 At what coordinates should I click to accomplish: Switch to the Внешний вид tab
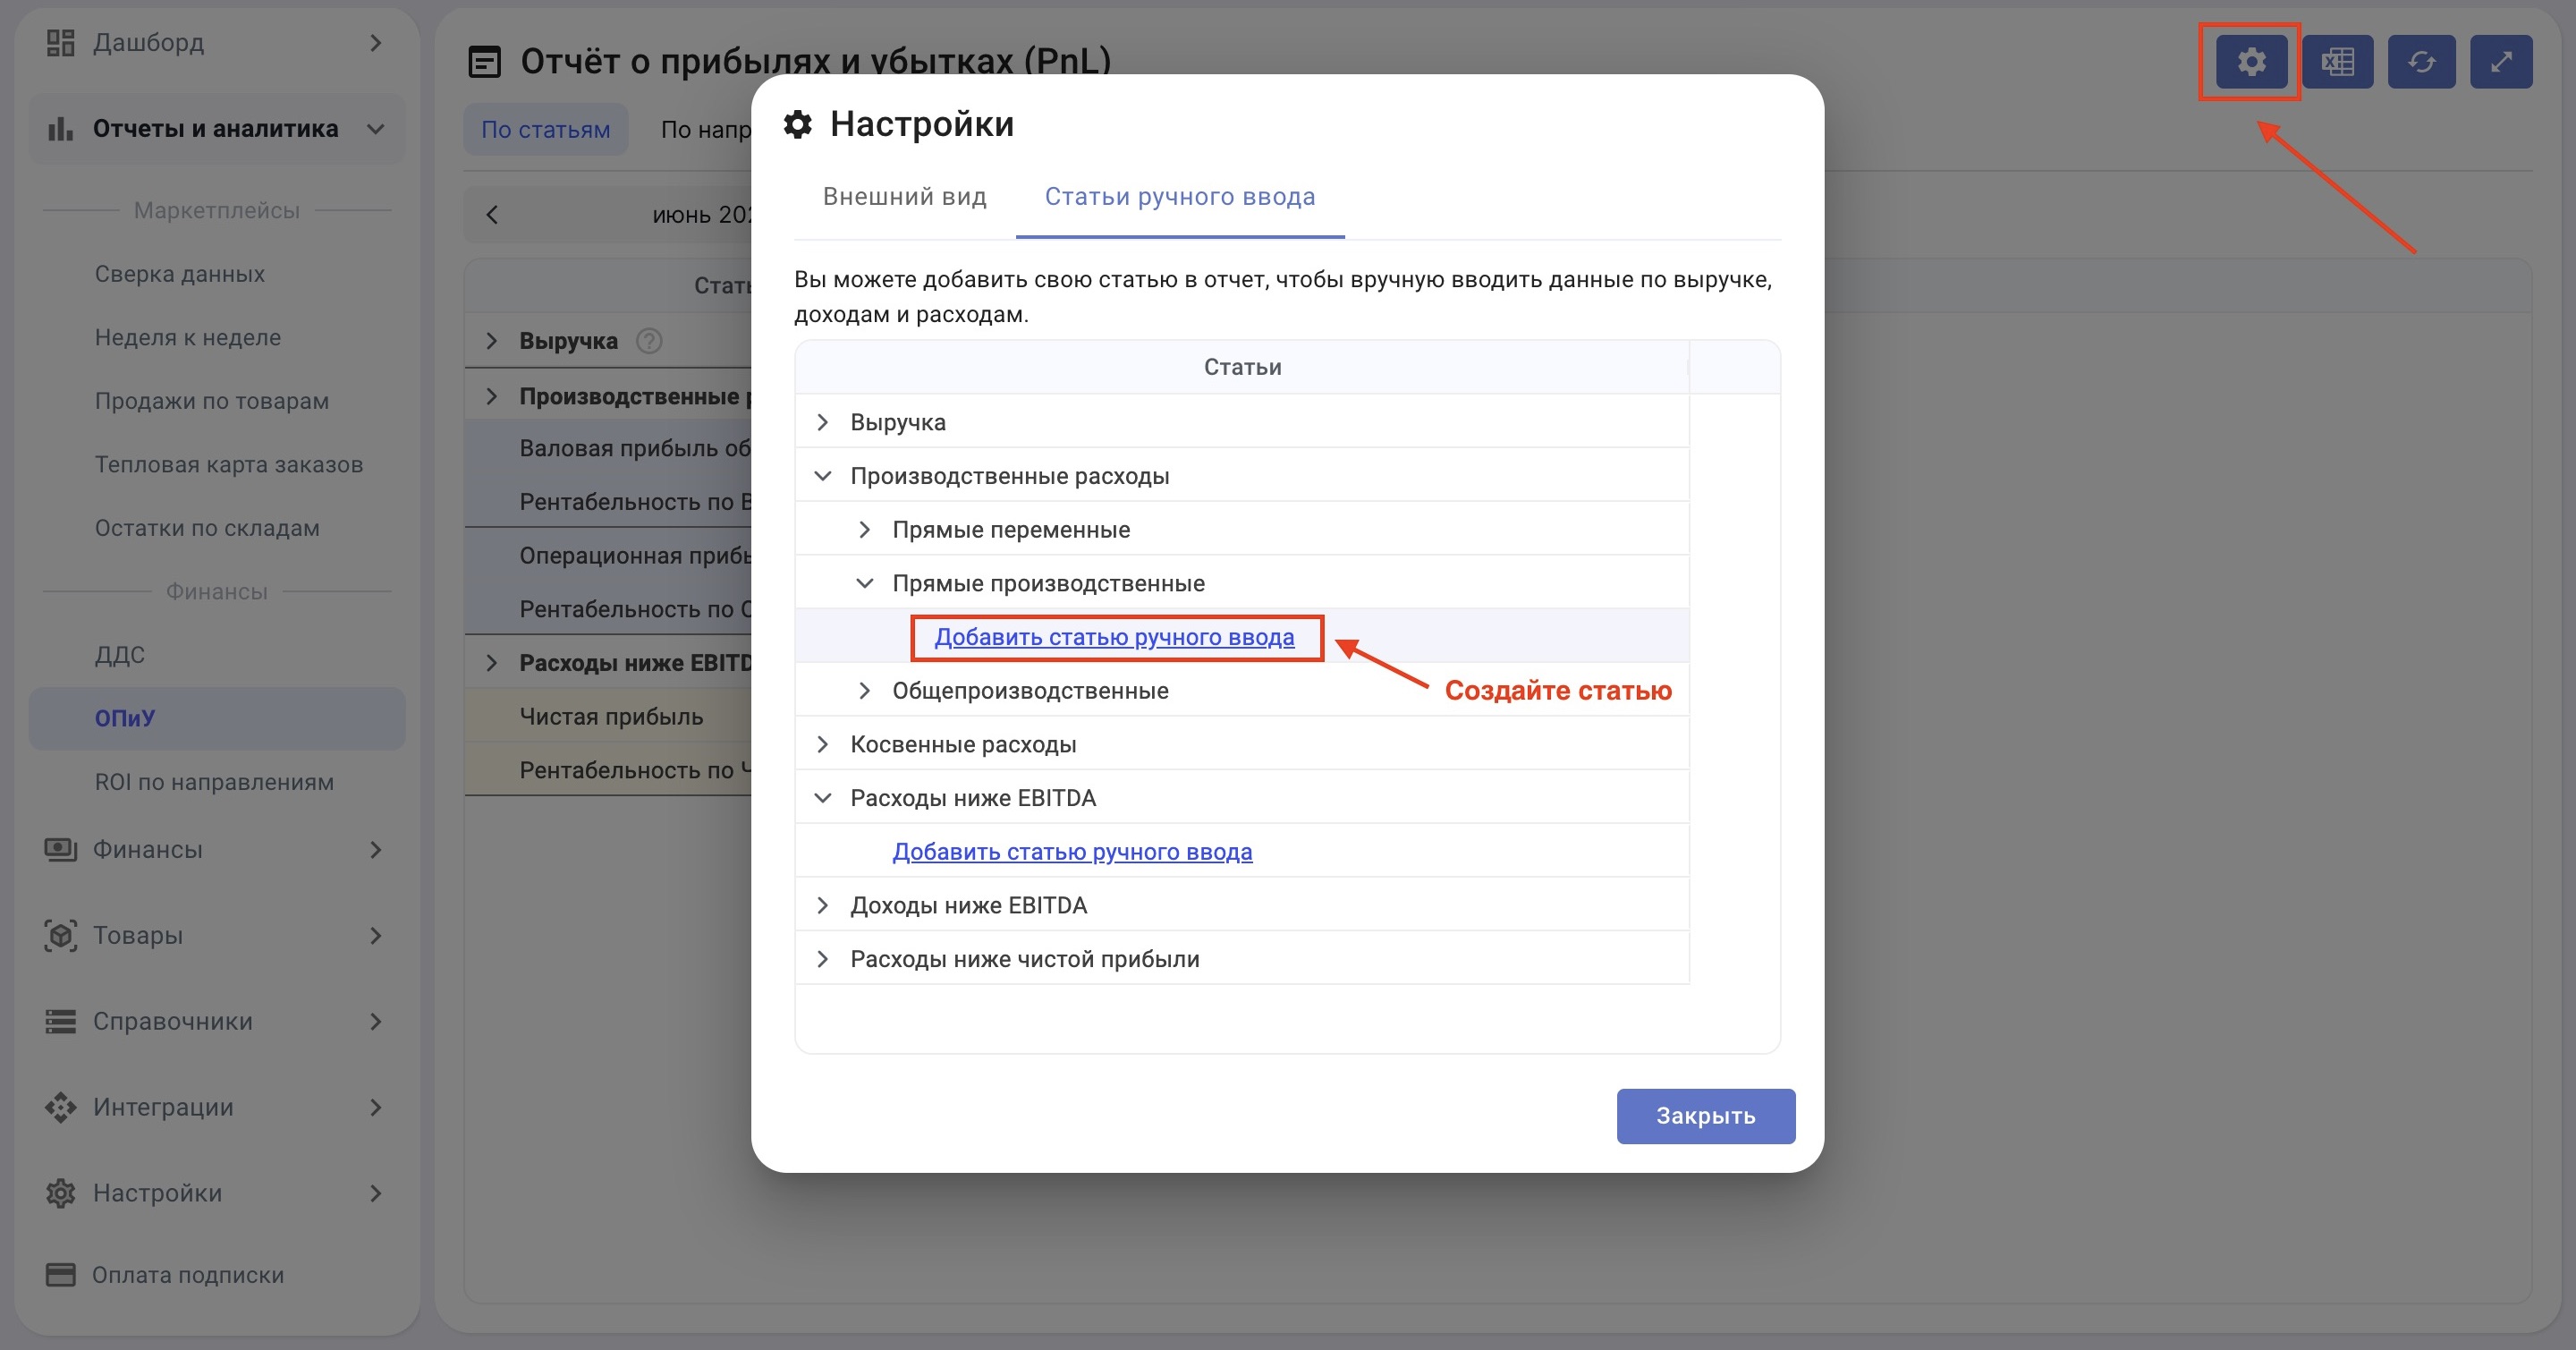coord(904,197)
